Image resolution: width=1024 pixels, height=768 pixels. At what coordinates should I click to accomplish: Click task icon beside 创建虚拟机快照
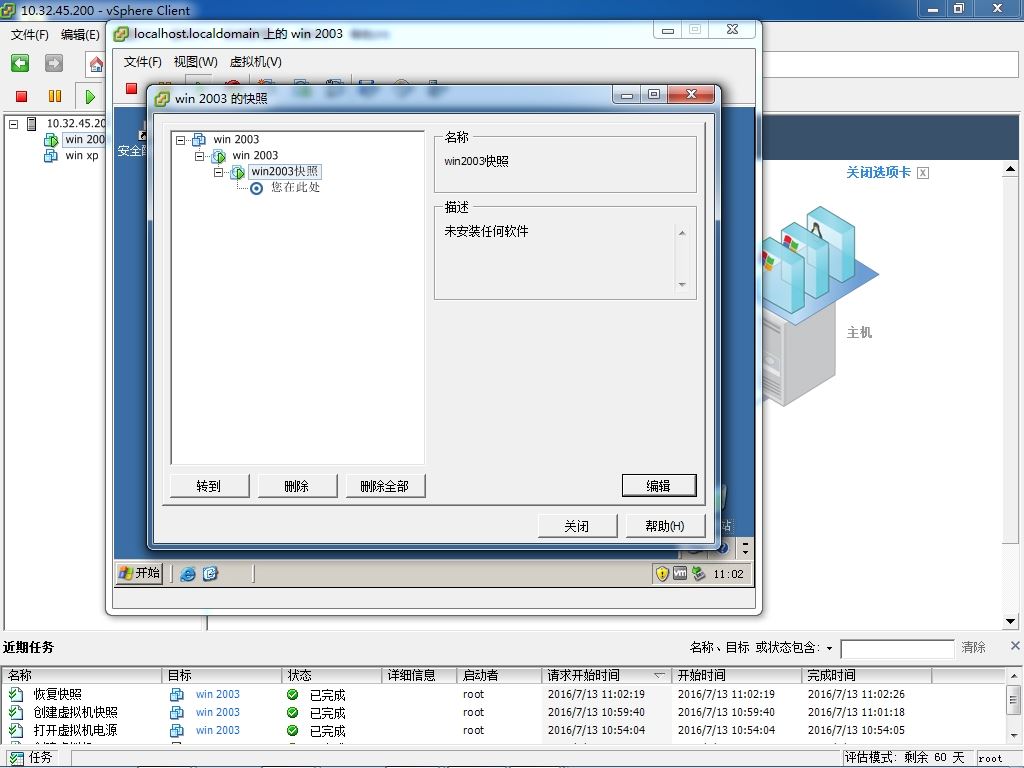click(16, 712)
